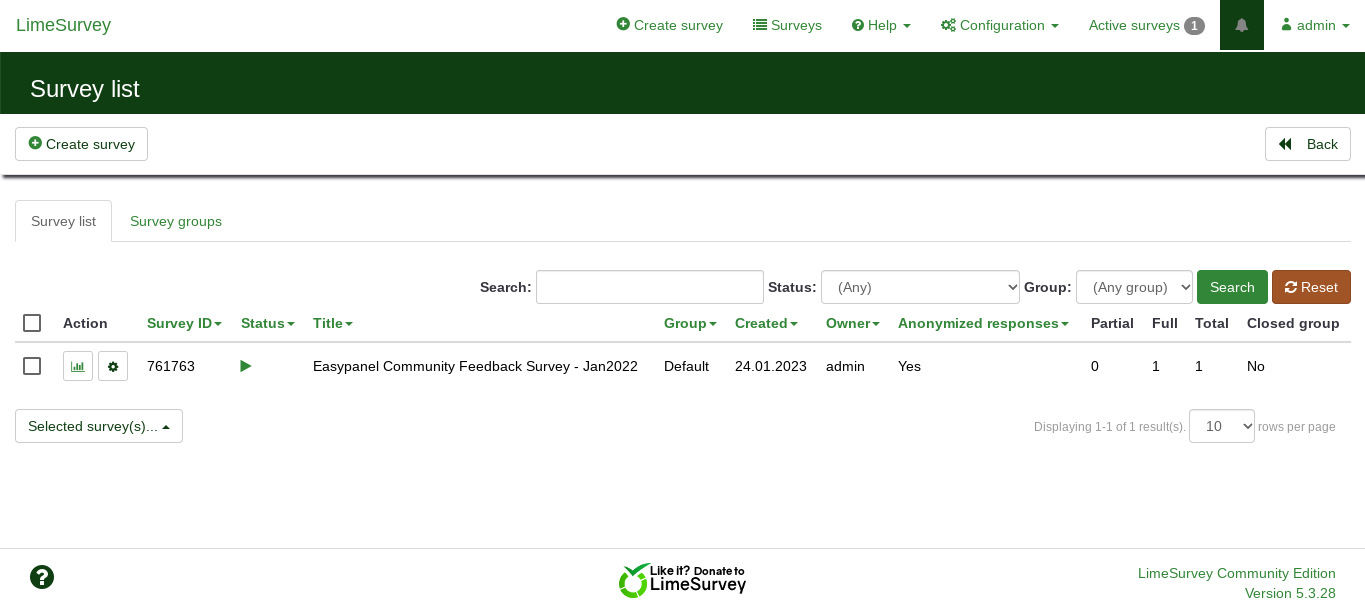Viewport: 1365px width, 611px height.
Task: Check the Easypanel survey row checkbox
Action: click(x=32, y=366)
